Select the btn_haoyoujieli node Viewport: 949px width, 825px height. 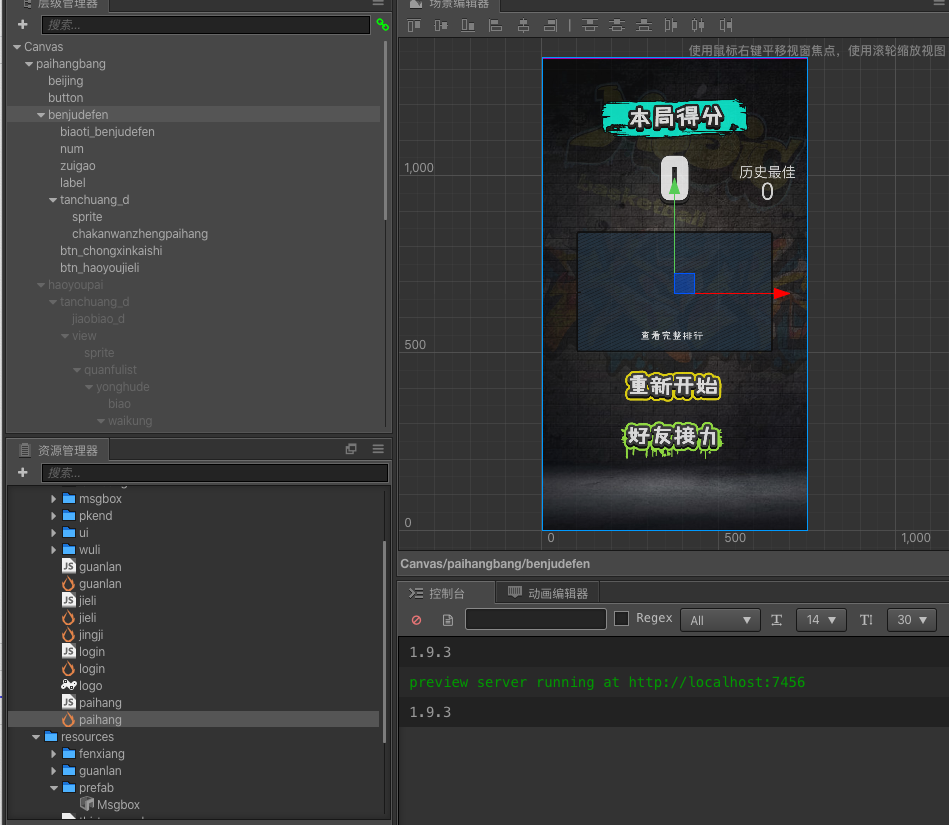point(99,268)
